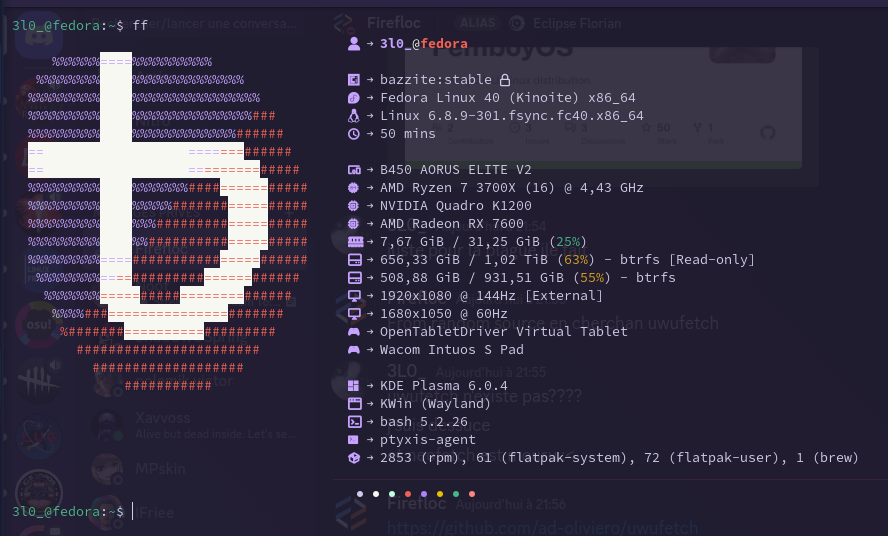Click the disk icon beside 656,33 GiB line
The image size is (888, 536).
pyautogui.click(x=355, y=260)
